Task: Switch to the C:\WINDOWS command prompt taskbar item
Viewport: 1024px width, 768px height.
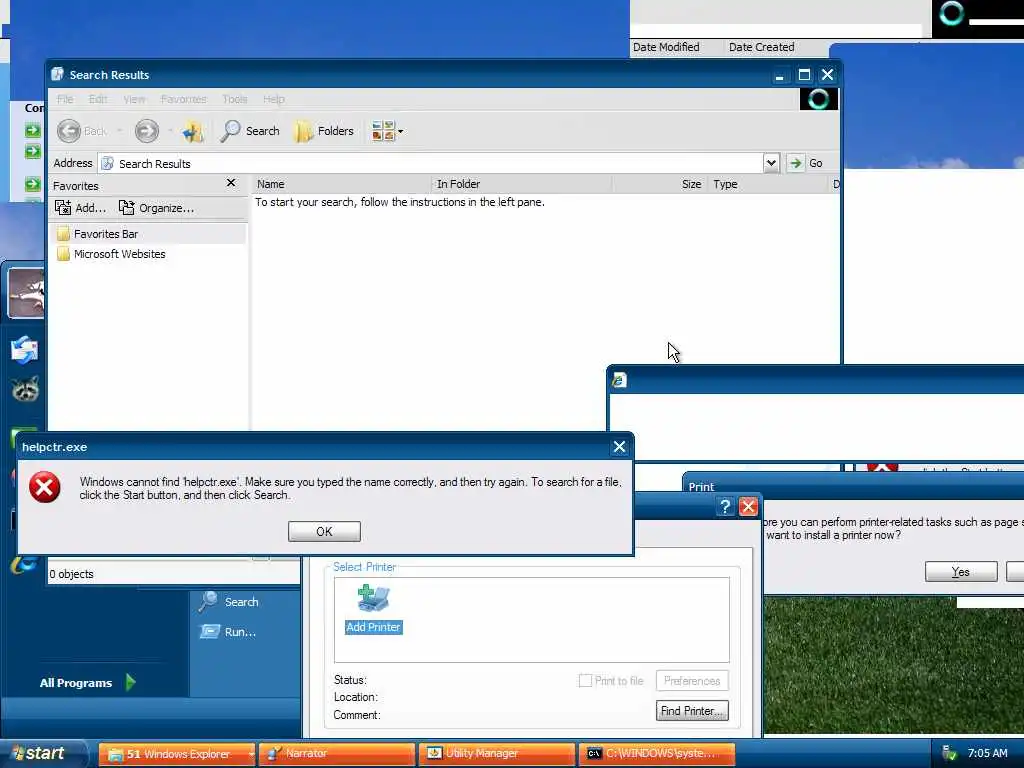Action: coord(657,754)
